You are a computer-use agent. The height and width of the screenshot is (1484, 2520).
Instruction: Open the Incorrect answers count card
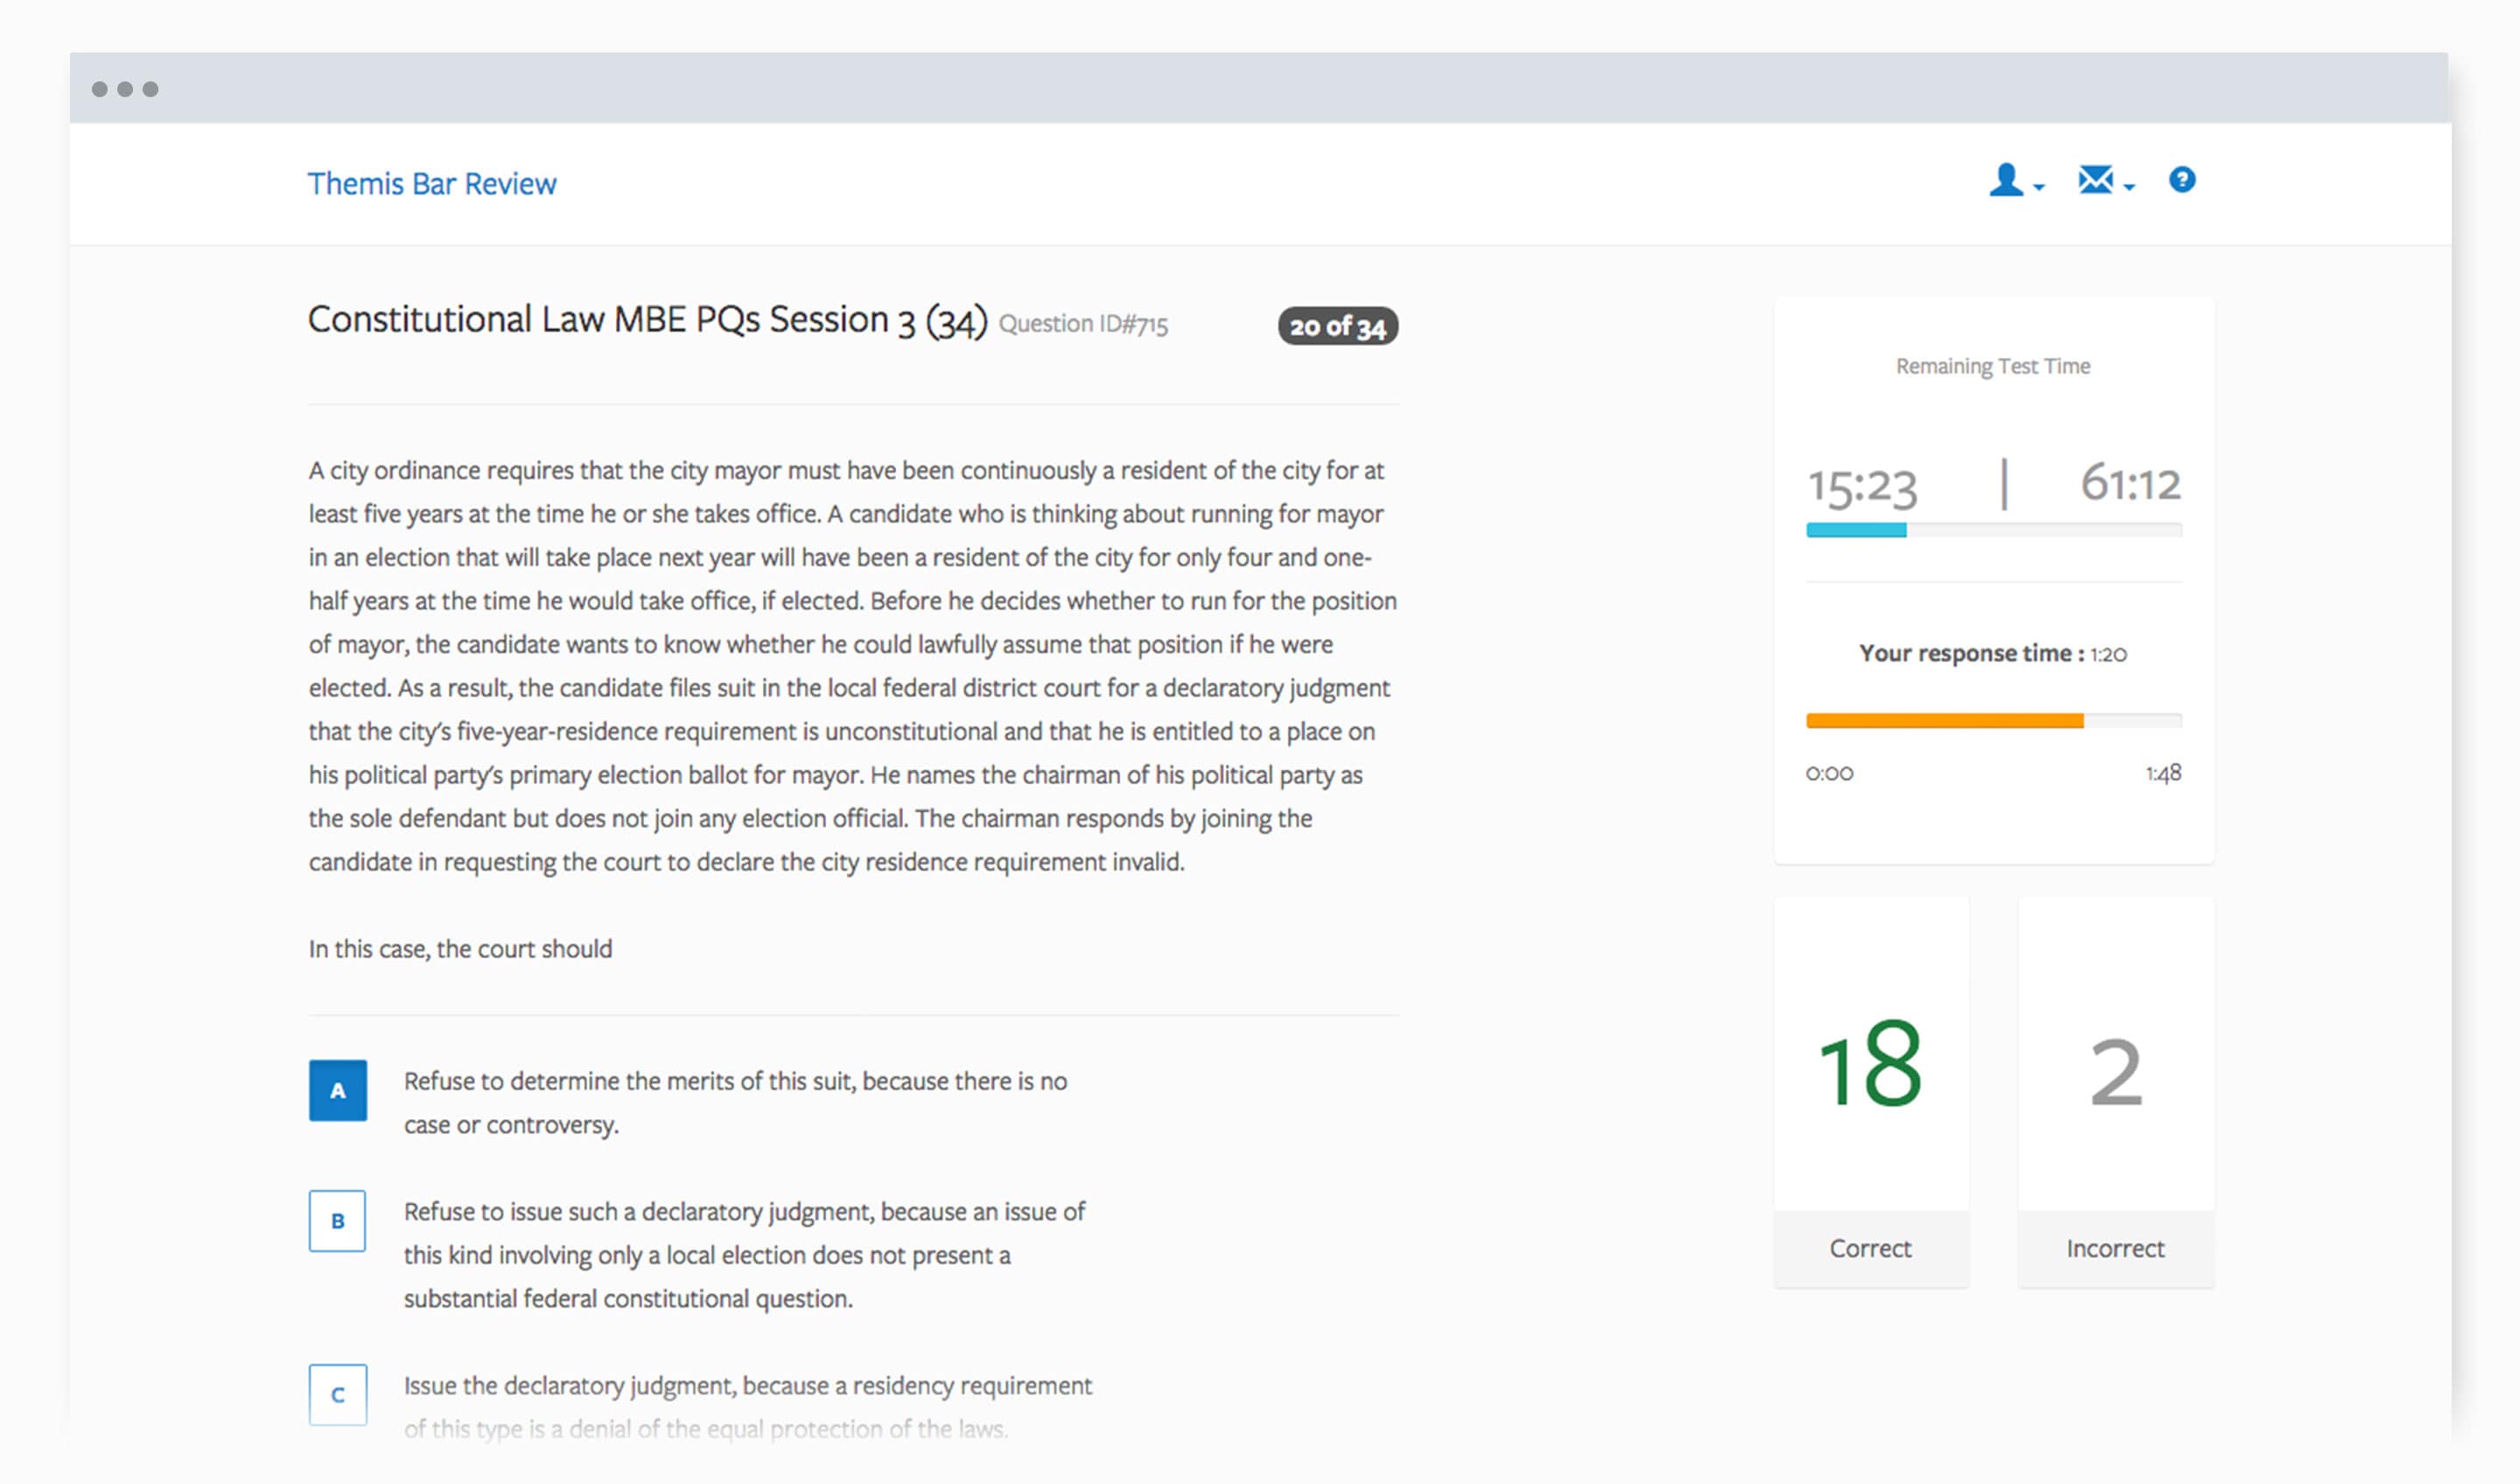click(x=2115, y=1092)
